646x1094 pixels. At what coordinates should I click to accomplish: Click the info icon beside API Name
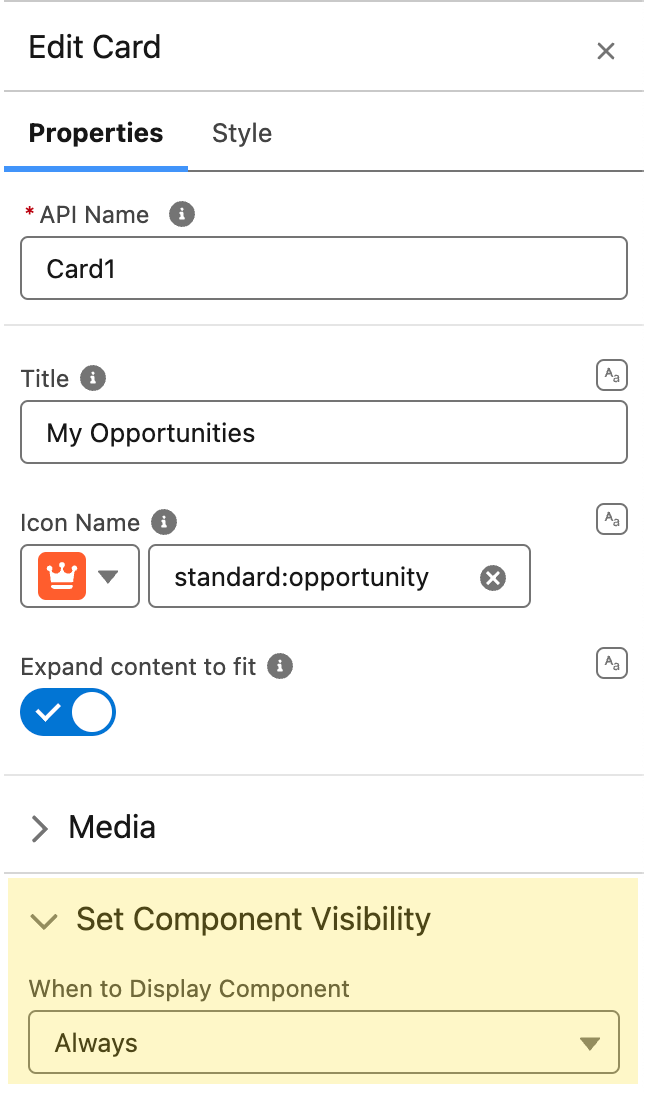pyautogui.click(x=182, y=214)
